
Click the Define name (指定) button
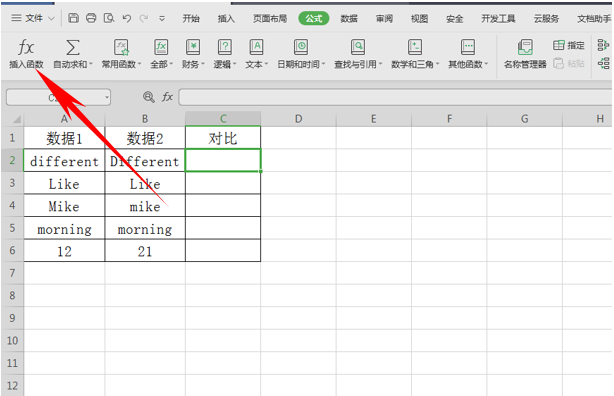[569, 45]
